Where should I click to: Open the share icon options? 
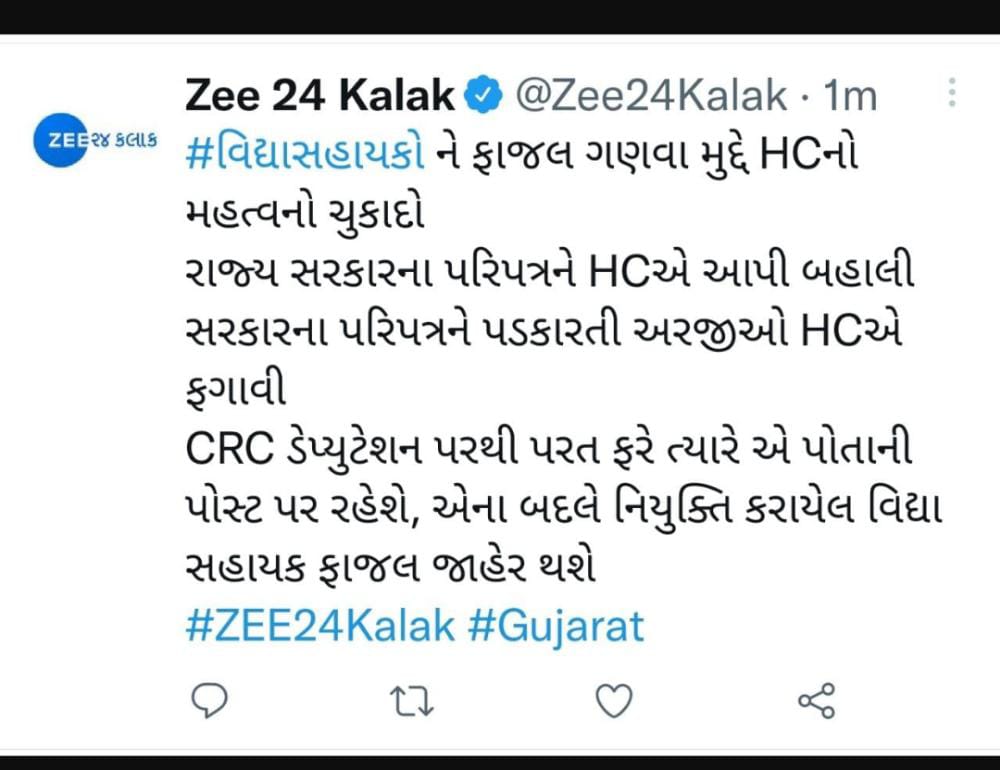click(x=816, y=700)
